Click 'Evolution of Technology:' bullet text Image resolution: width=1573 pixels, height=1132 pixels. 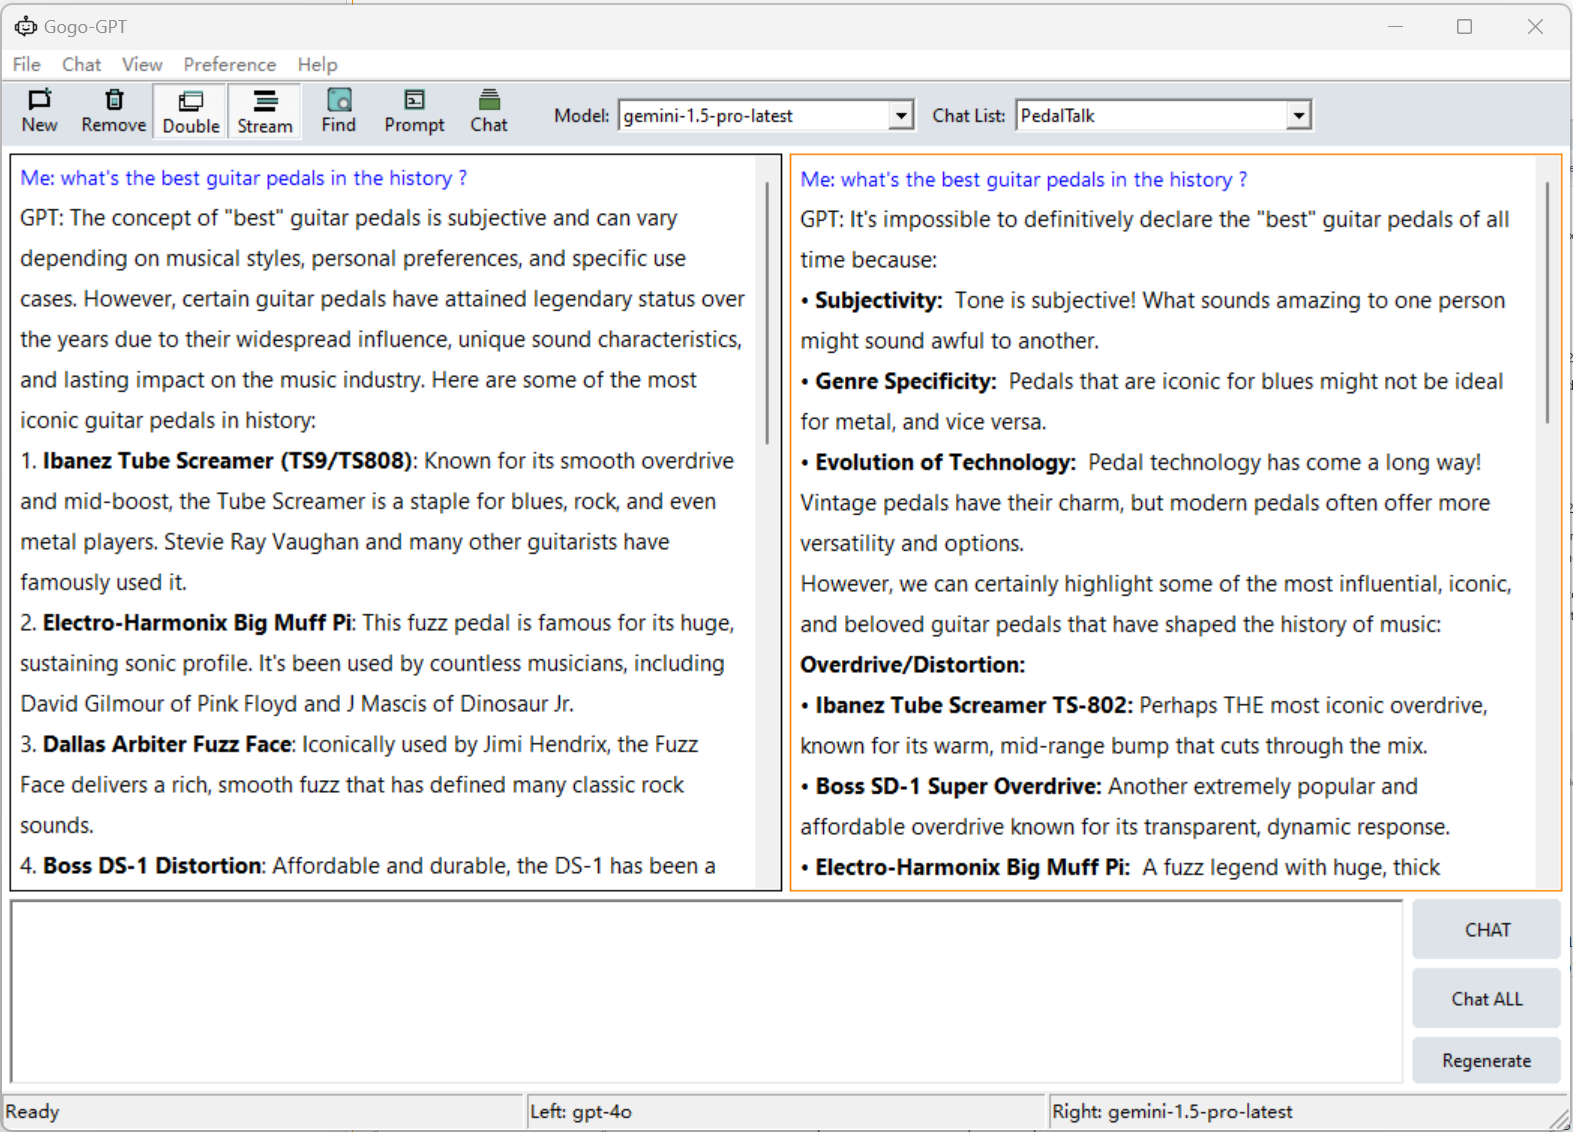(945, 463)
